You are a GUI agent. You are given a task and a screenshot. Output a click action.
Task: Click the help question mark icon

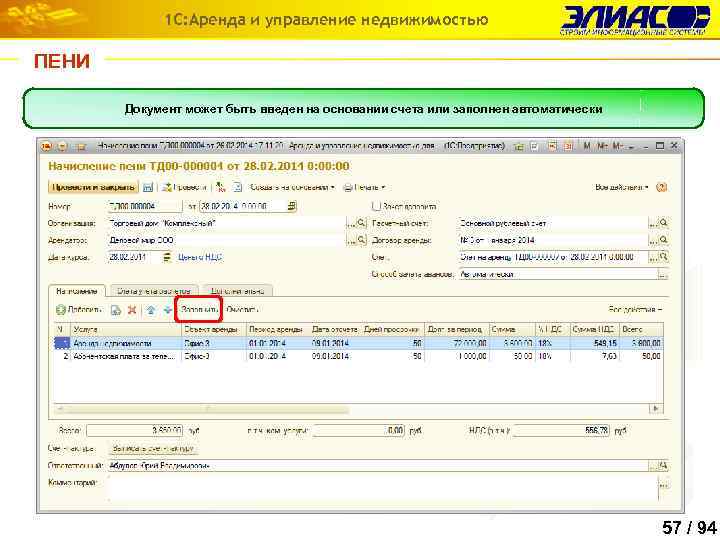tap(661, 187)
